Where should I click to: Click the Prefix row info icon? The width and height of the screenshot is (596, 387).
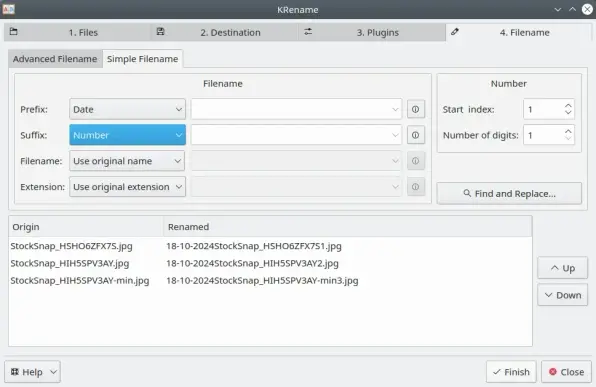[x=415, y=109]
